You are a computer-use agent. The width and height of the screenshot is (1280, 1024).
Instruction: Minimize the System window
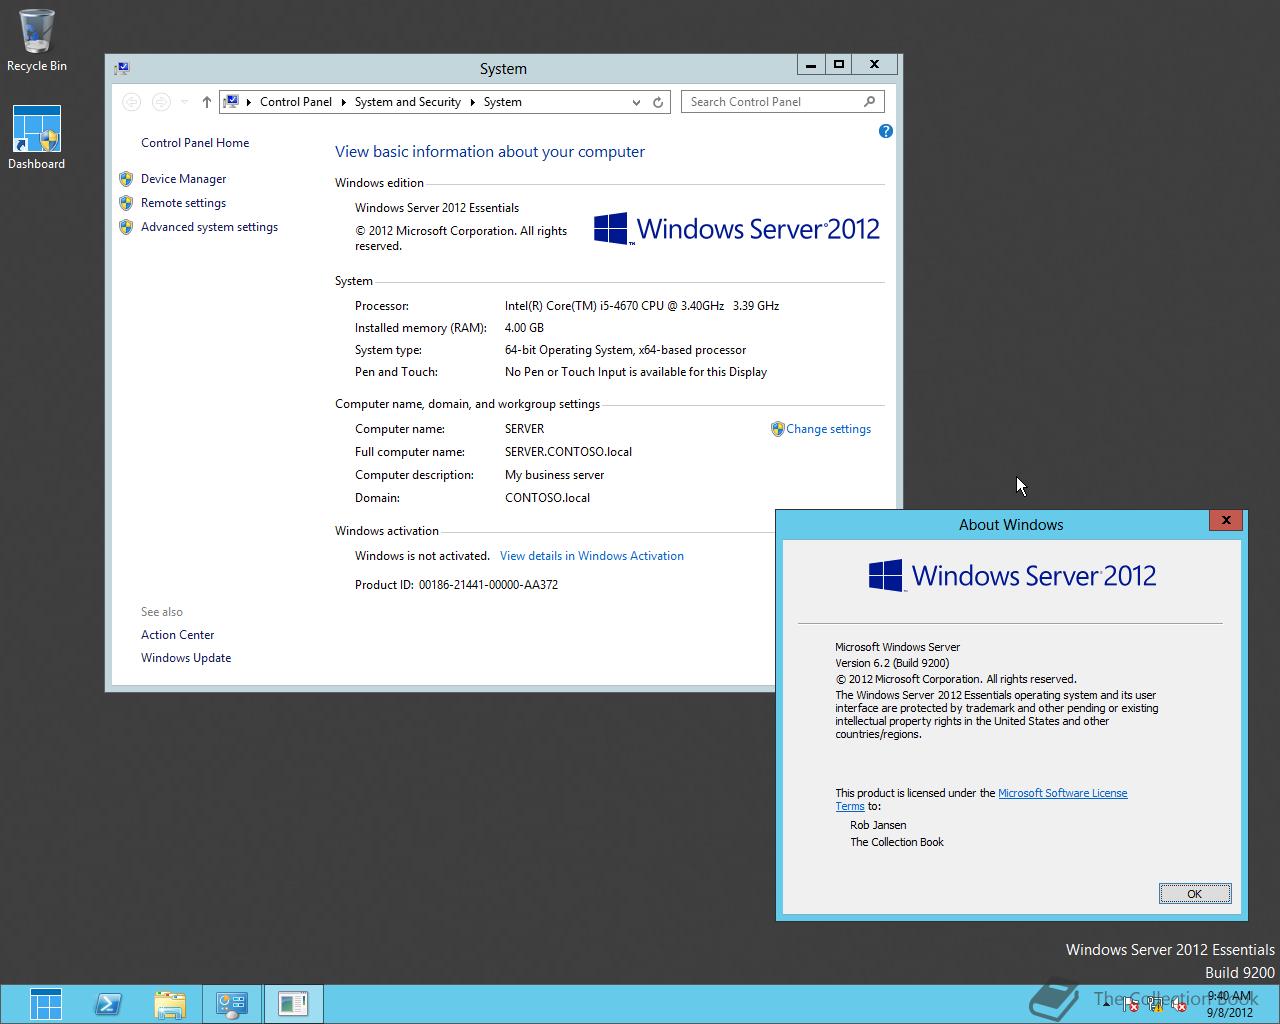click(811, 65)
